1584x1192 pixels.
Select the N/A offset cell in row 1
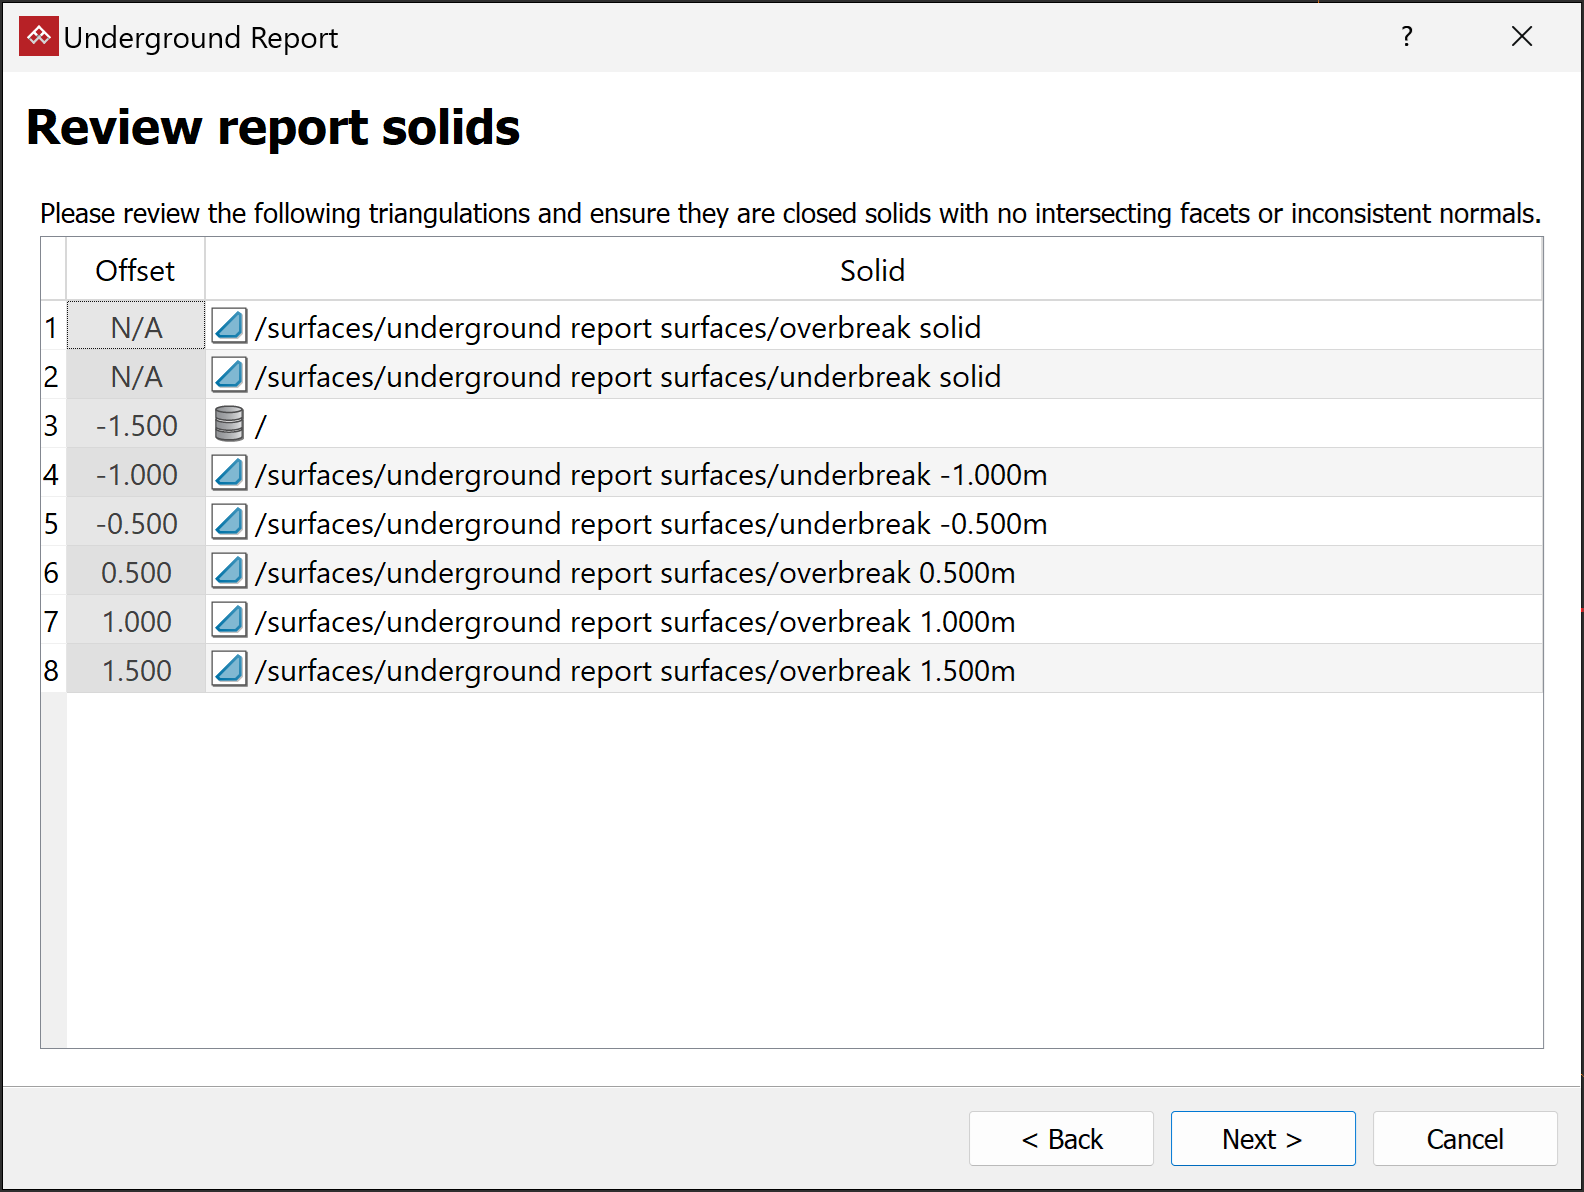tap(136, 327)
